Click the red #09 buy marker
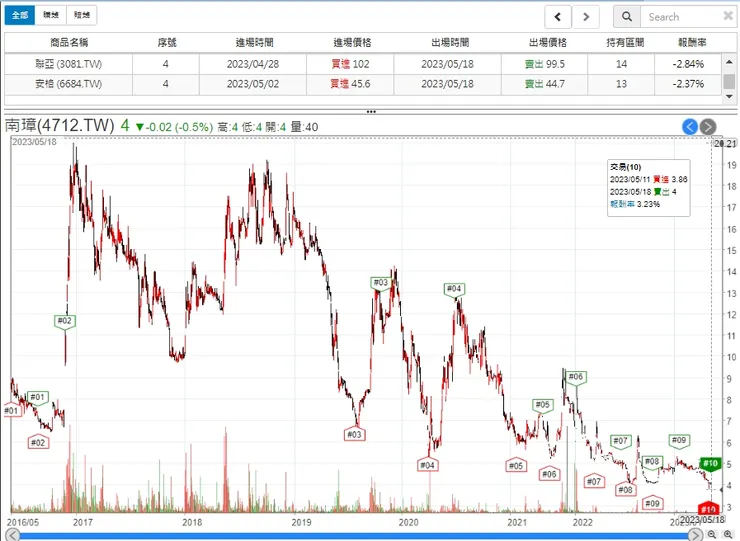Image resolution: width=740 pixels, height=541 pixels. pos(652,503)
